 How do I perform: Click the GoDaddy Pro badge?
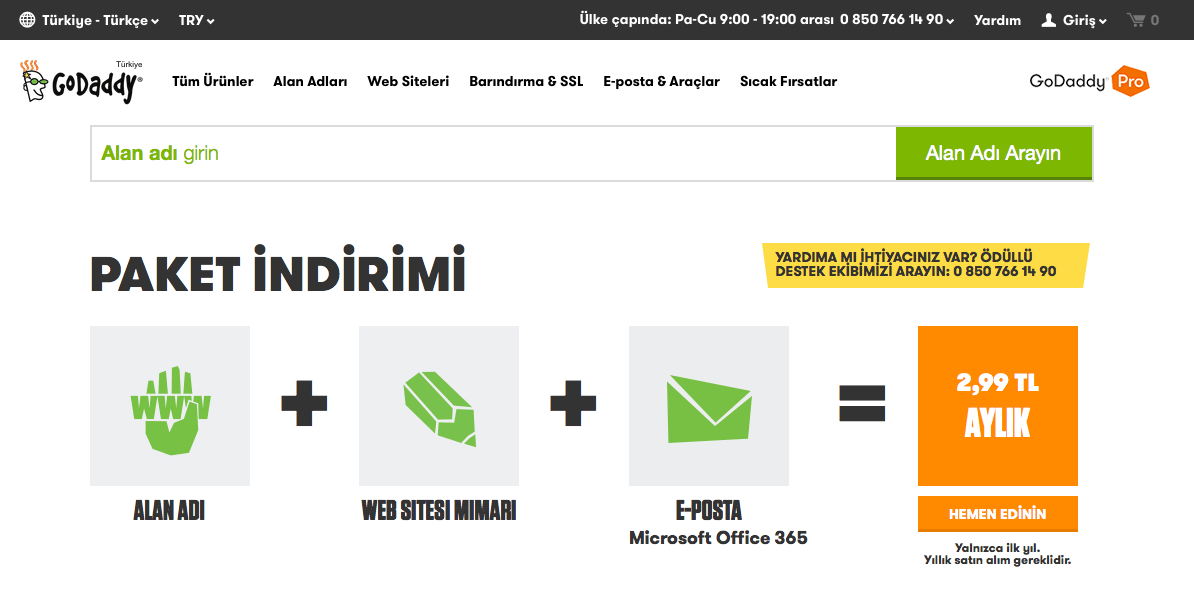(1090, 81)
